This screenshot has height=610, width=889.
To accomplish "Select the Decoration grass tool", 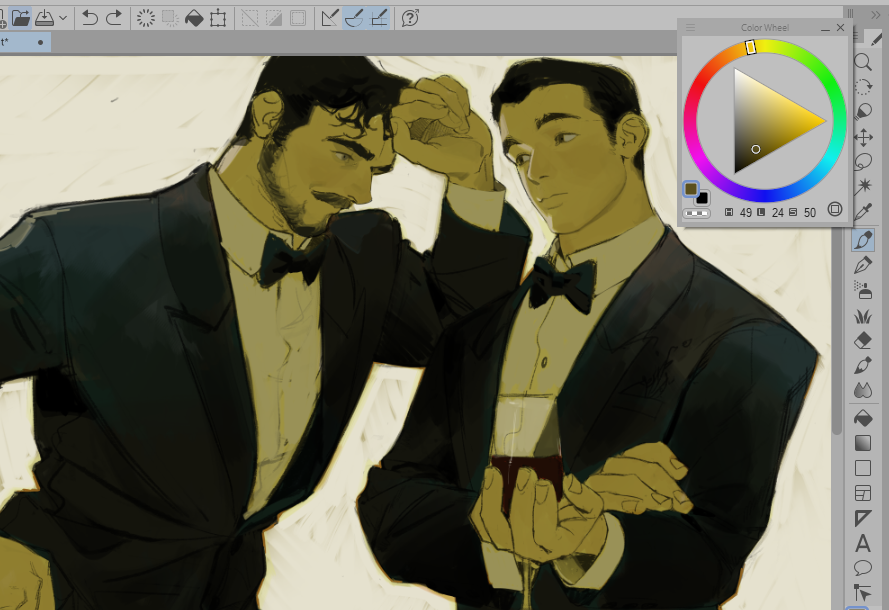I will 863,315.
